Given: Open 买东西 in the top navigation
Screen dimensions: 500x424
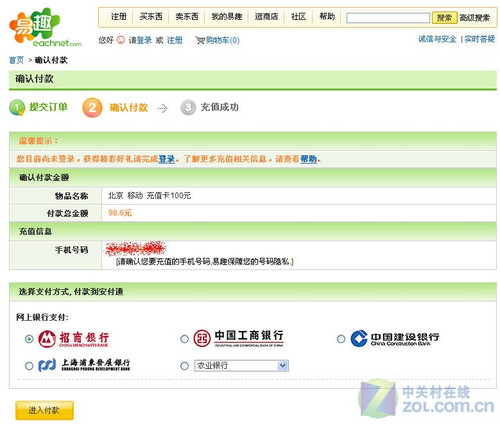Looking at the screenshot, I should 151,17.
